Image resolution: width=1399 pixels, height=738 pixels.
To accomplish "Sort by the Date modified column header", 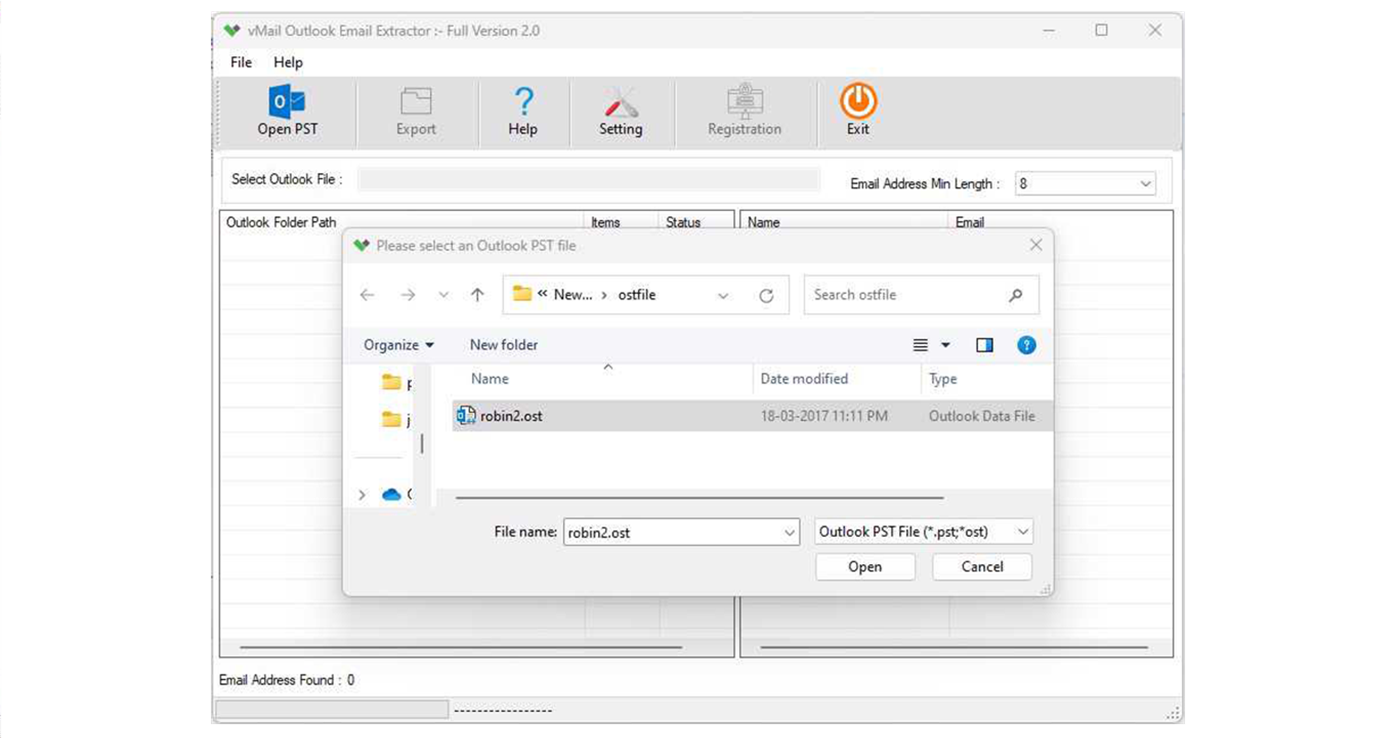I will point(804,379).
